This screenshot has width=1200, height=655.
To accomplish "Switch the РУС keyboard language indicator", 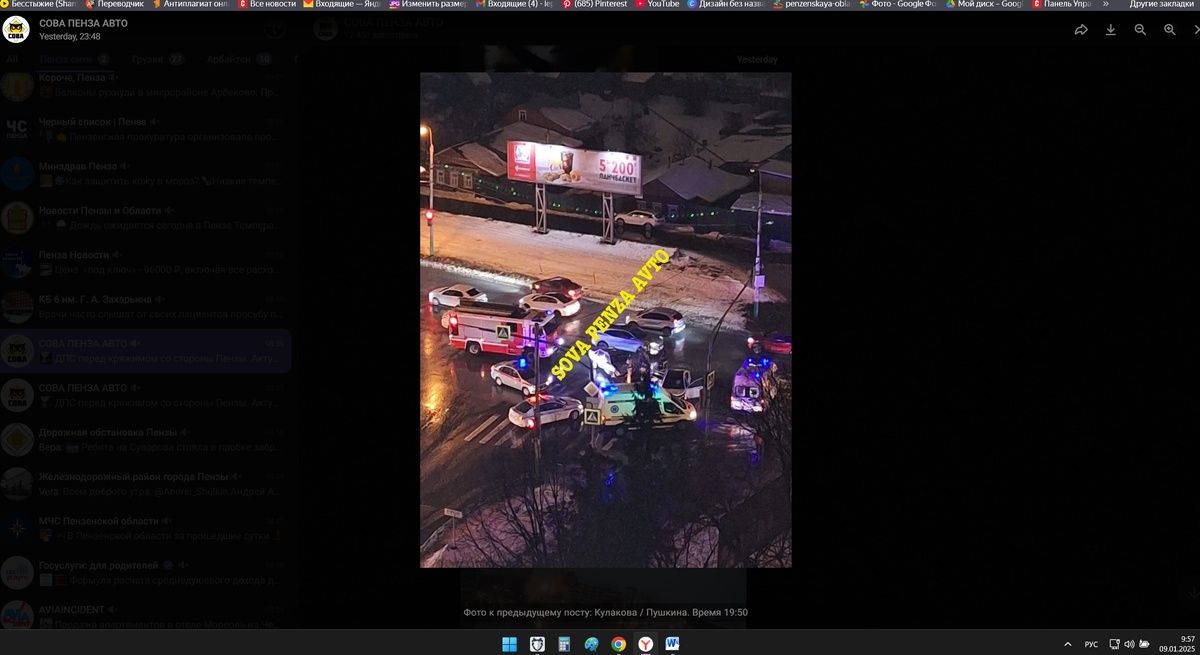I will 1091,644.
